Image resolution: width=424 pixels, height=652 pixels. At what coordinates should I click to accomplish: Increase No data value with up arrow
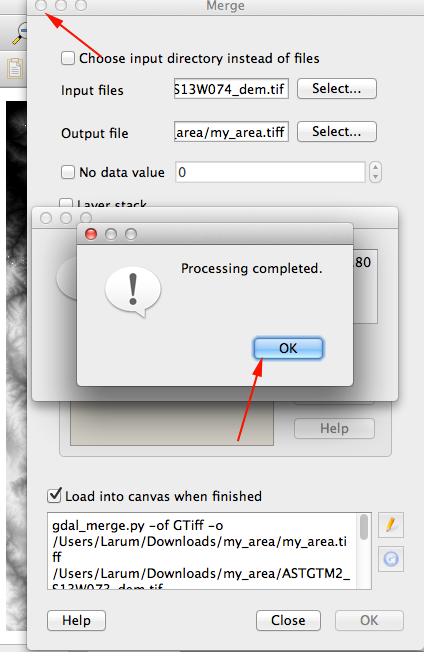[375, 168]
